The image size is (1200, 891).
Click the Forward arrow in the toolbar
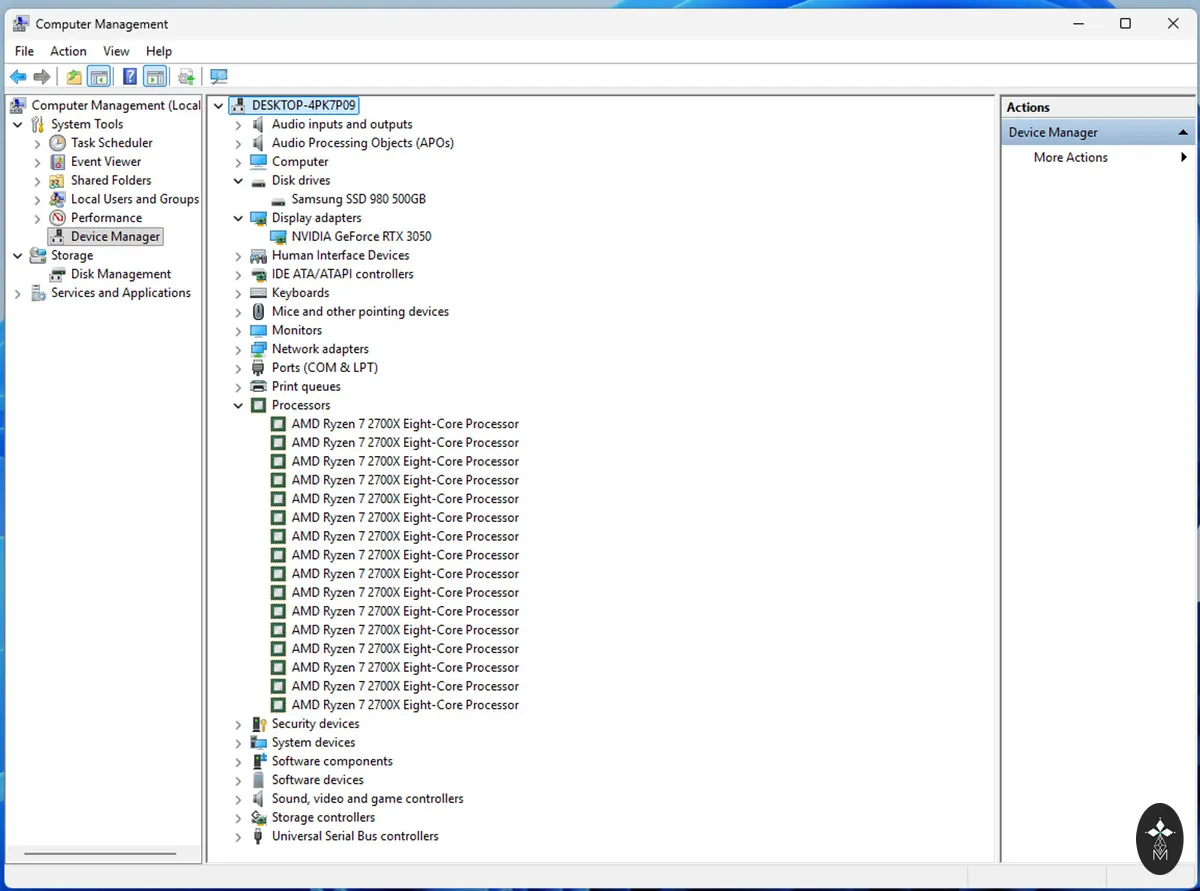point(42,77)
